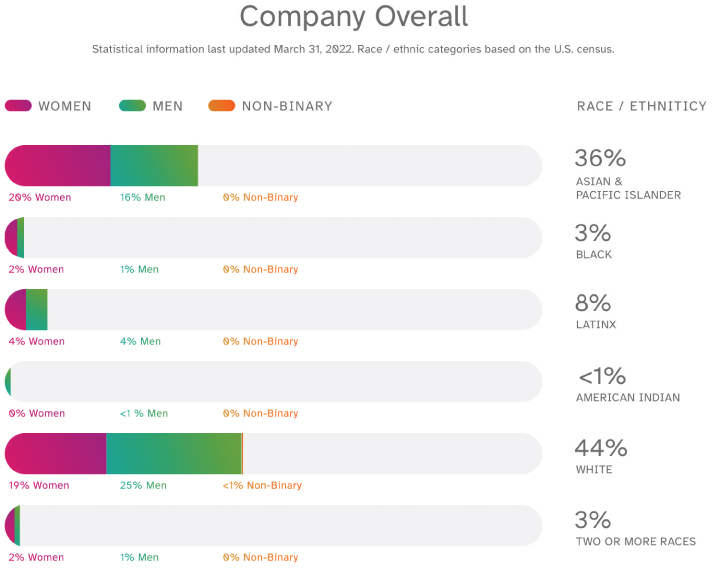Click the green Men segment in Asian bar
The width and height of the screenshot is (712, 568).
(154, 166)
